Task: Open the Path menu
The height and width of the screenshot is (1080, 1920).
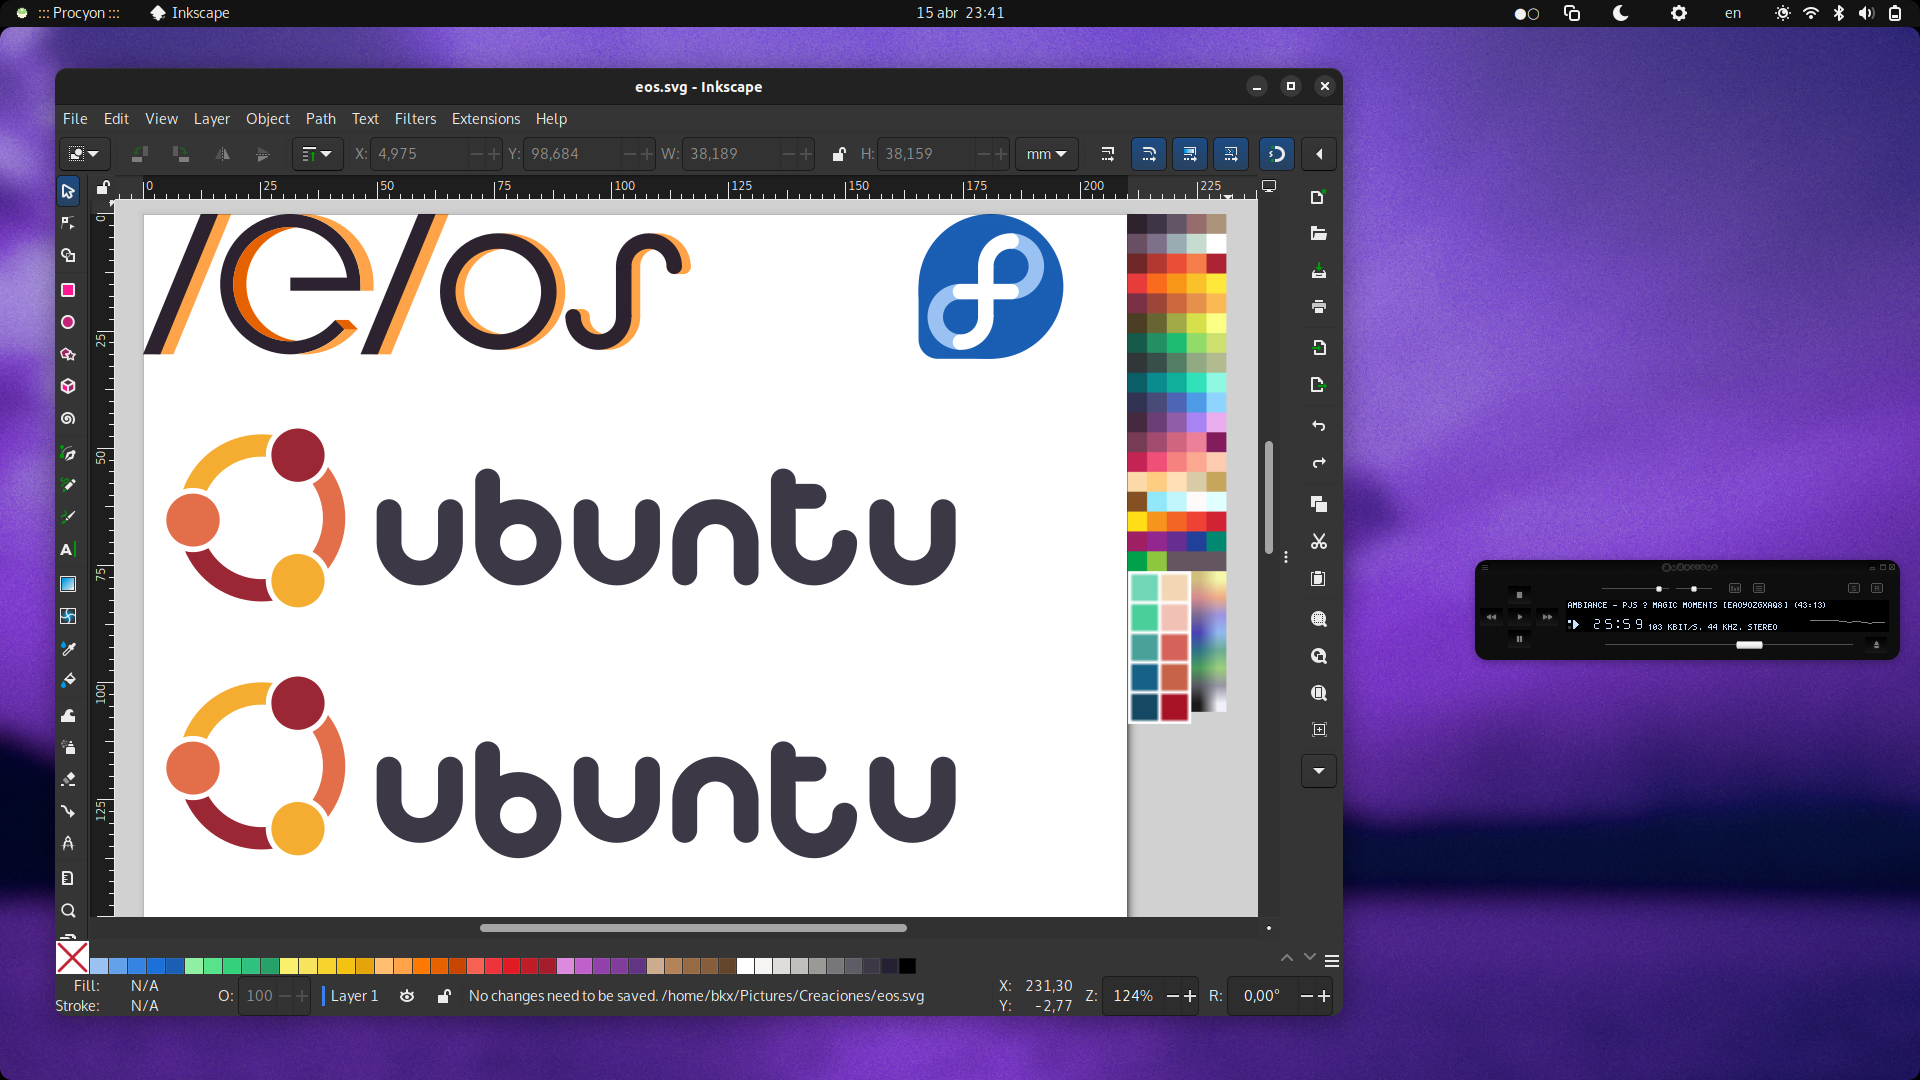Action: click(x=320, y=119)
